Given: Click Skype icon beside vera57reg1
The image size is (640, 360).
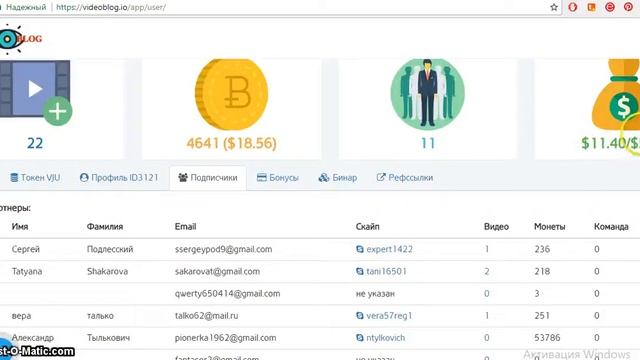Looking at the screenshot, I should [360, 316].
